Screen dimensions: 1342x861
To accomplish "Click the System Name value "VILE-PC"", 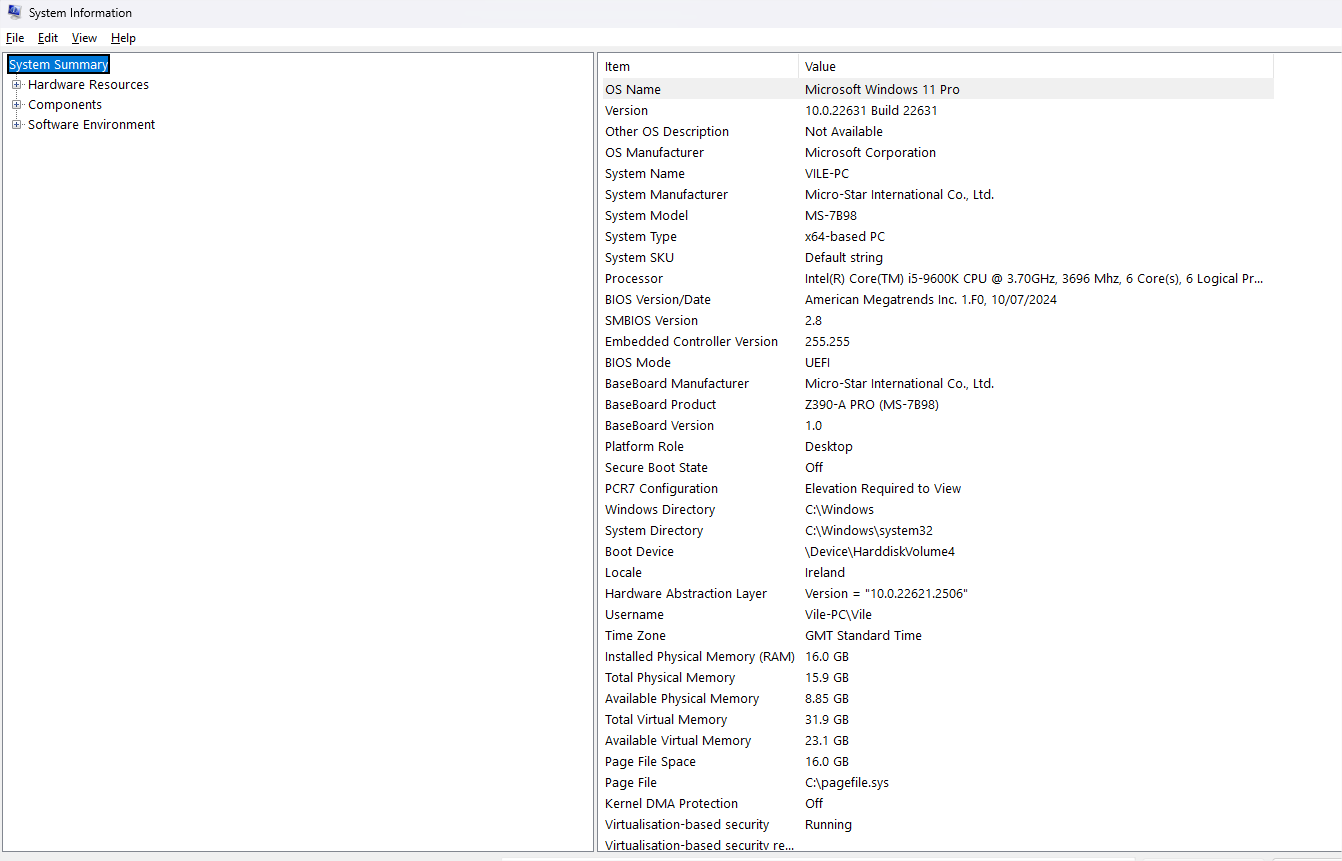I will pyautogui.click(x=827, y=174).
